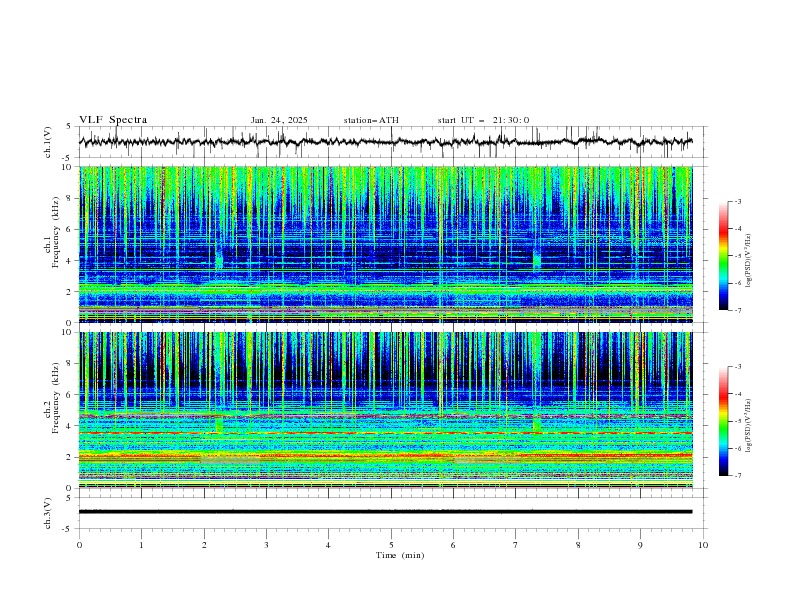Click the "VLF Spectra" plot title

pyautogui.click(x=113, y=120)
